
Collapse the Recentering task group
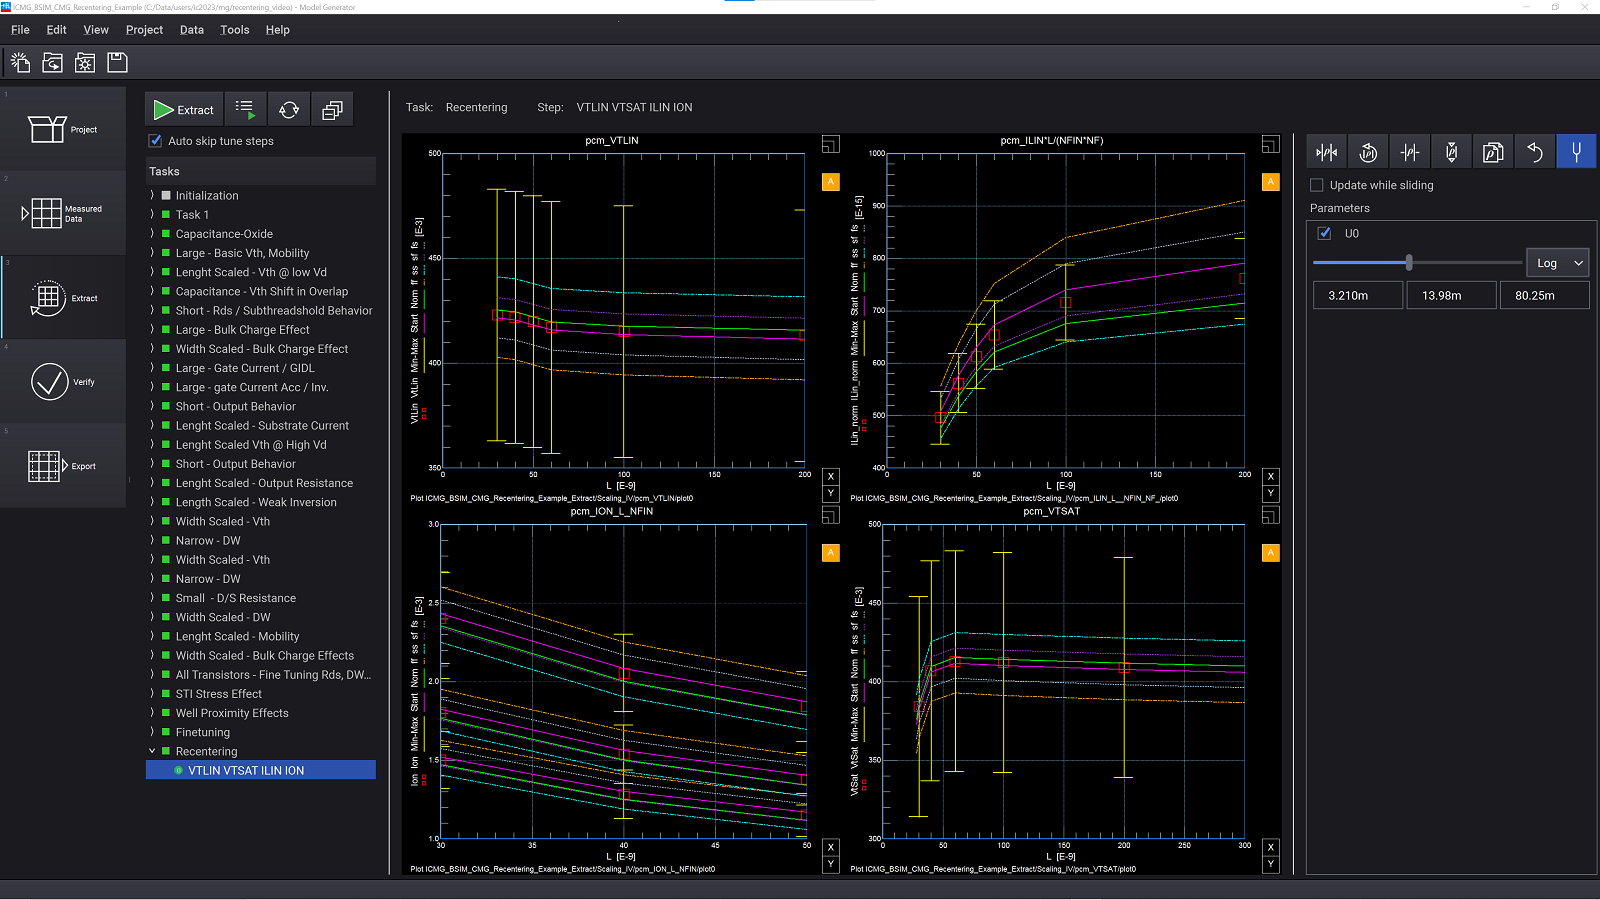click(x=152, y=750)
